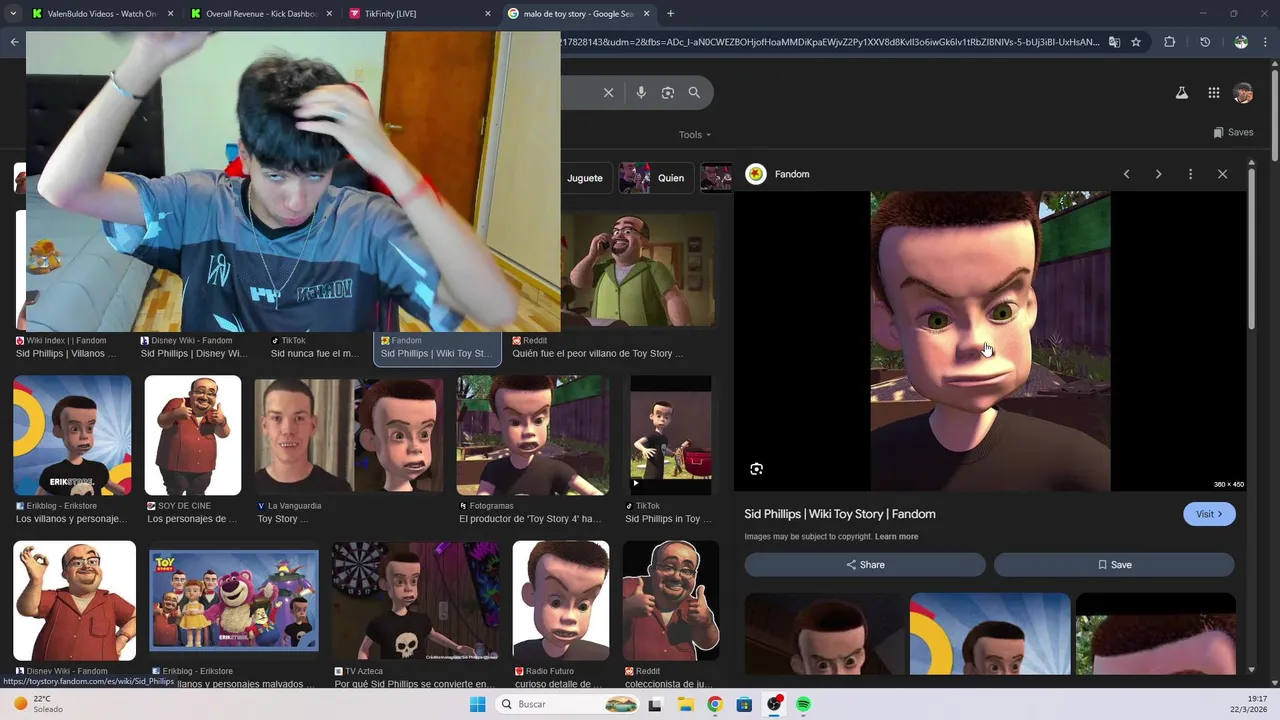Image resolution: width=1280 pixels, height=720 pixels.
Task: Open the Chrome extensions puzzle icon
Action: 1169,42
